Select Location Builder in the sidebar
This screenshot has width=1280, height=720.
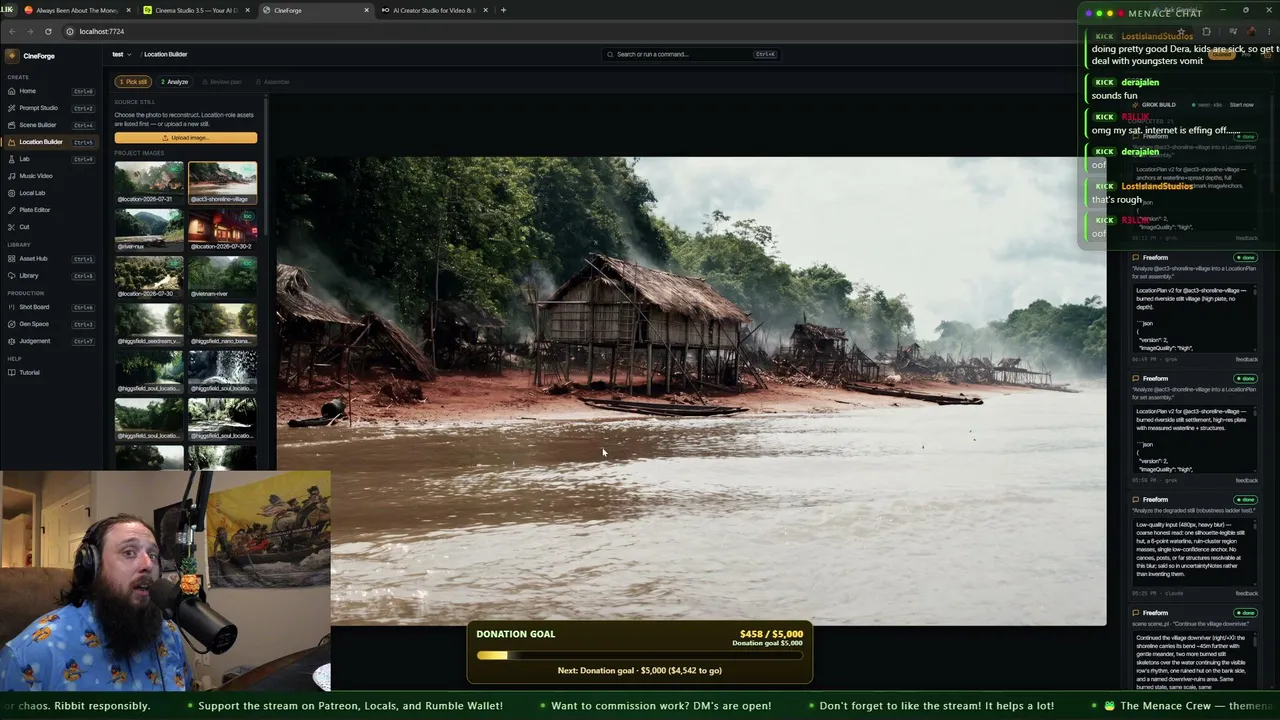pyautogui.click(x=50, y=142)
